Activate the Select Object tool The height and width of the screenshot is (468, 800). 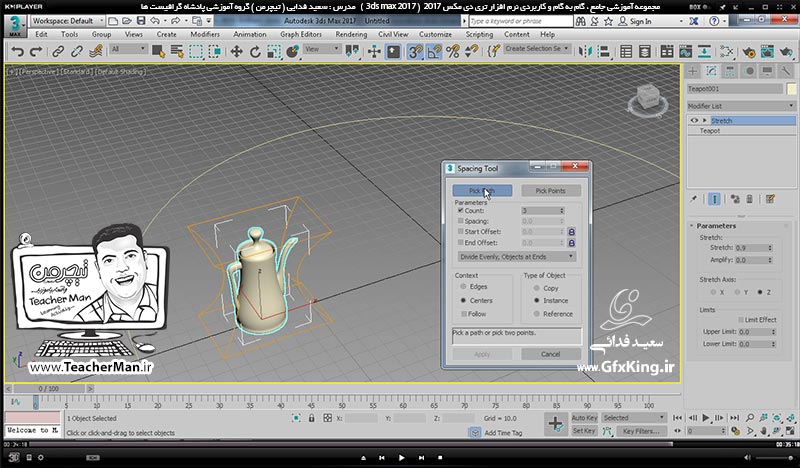tap(158, 52)
